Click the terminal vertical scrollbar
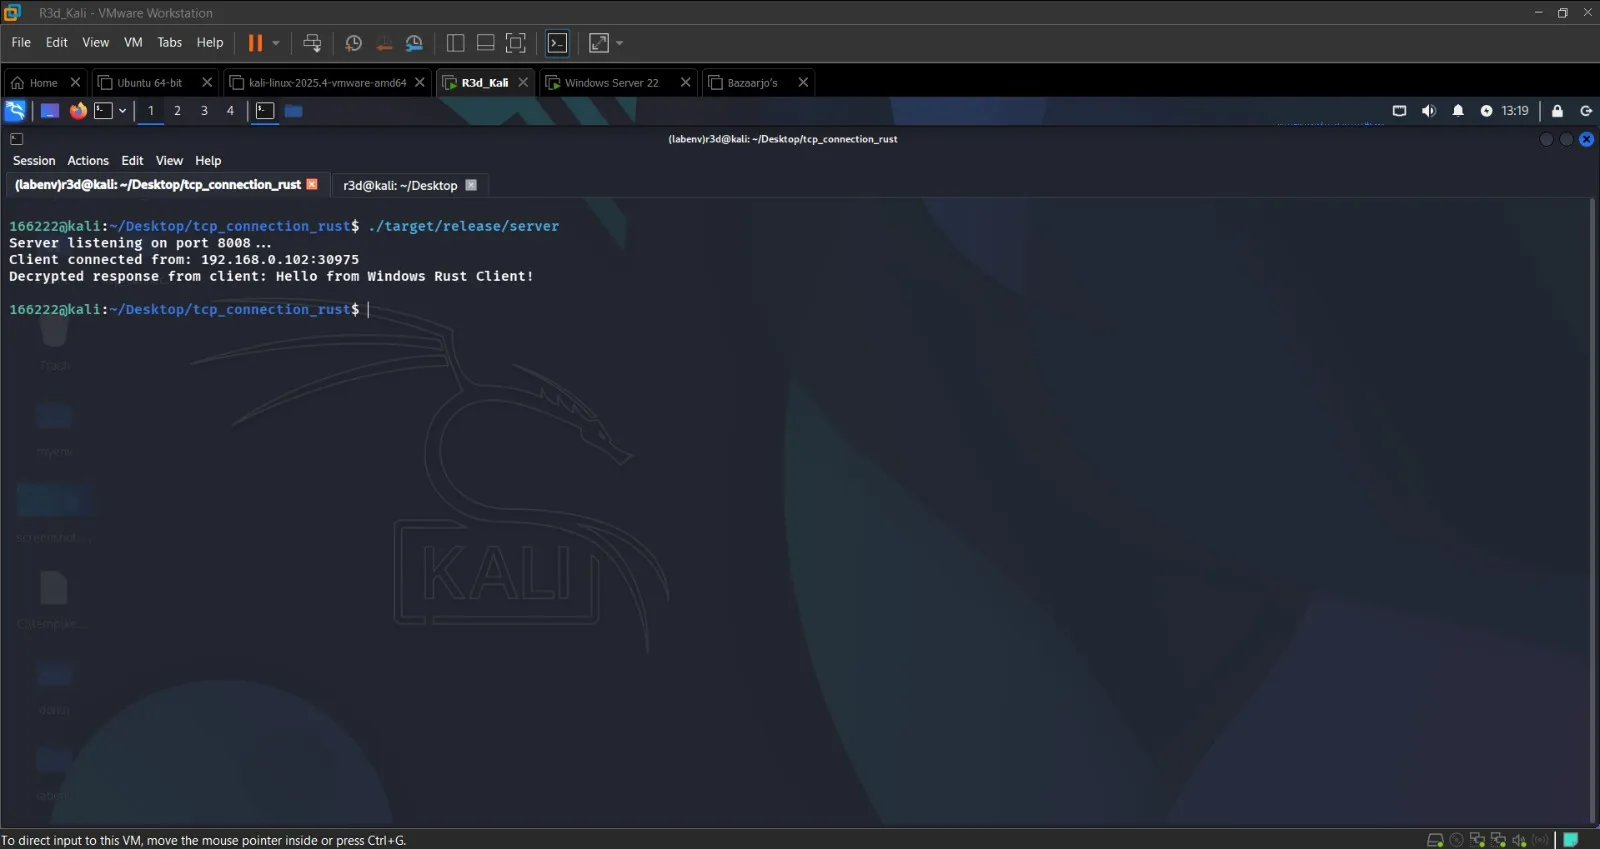The width and height of the screenshot is (1600, 849). (x=1592, y=510)
